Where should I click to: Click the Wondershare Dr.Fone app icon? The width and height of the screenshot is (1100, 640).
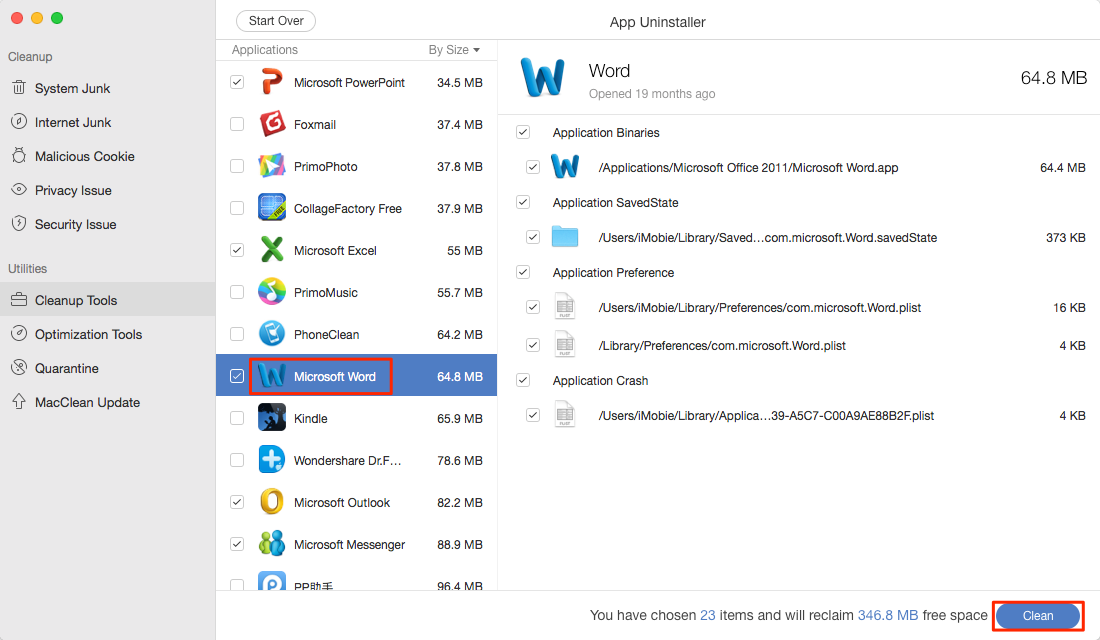pyautogui.click(x=271, y=460)
